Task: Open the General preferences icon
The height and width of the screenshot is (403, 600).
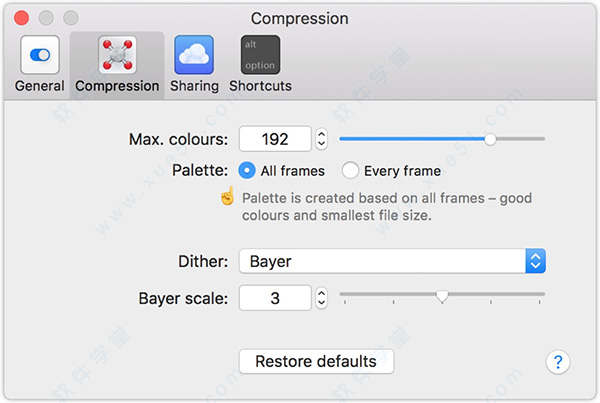Action: [39, 55]
